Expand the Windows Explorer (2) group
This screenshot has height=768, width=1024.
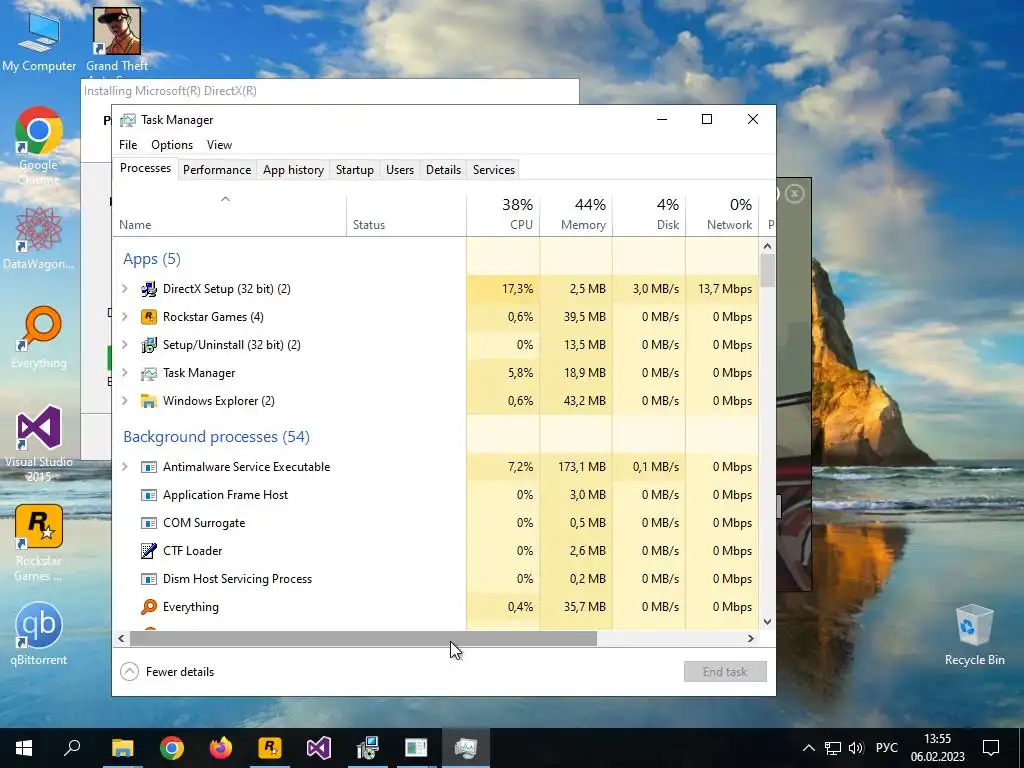click(125, 401)
